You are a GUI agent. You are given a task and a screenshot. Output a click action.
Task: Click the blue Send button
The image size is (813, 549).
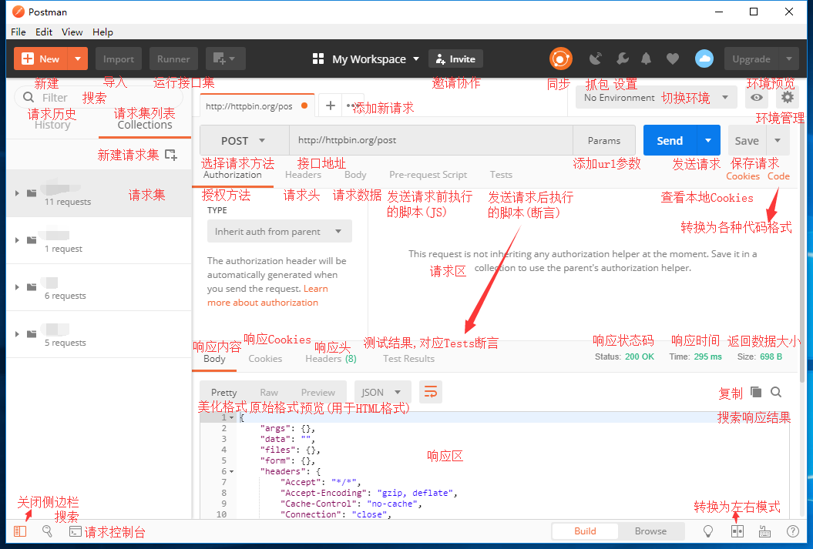[x=670, y=140]
